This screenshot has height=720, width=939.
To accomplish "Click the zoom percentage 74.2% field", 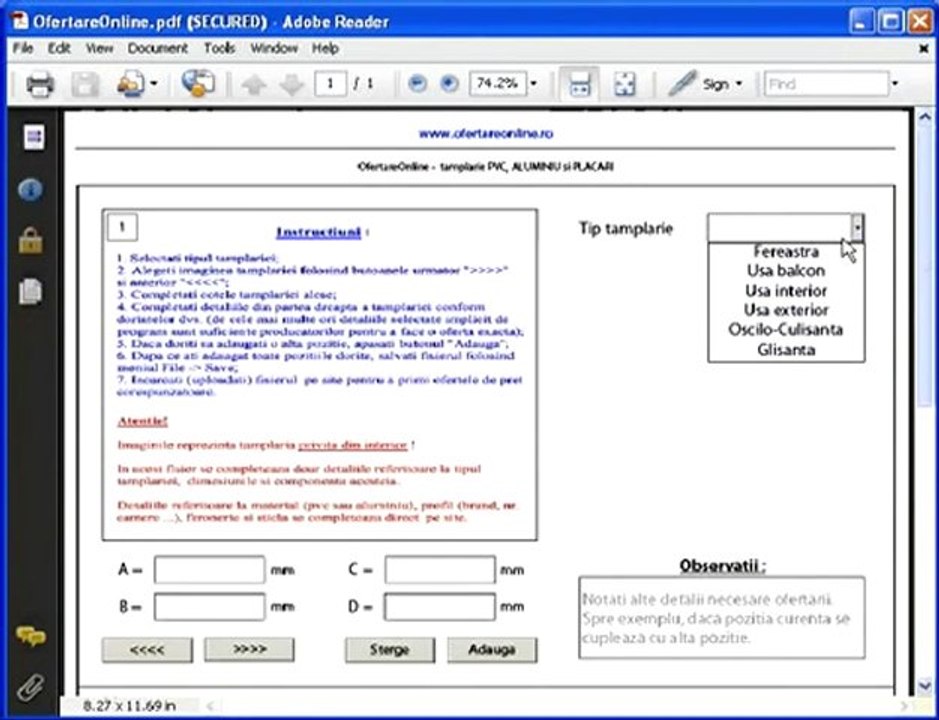I will pos(498,84).
